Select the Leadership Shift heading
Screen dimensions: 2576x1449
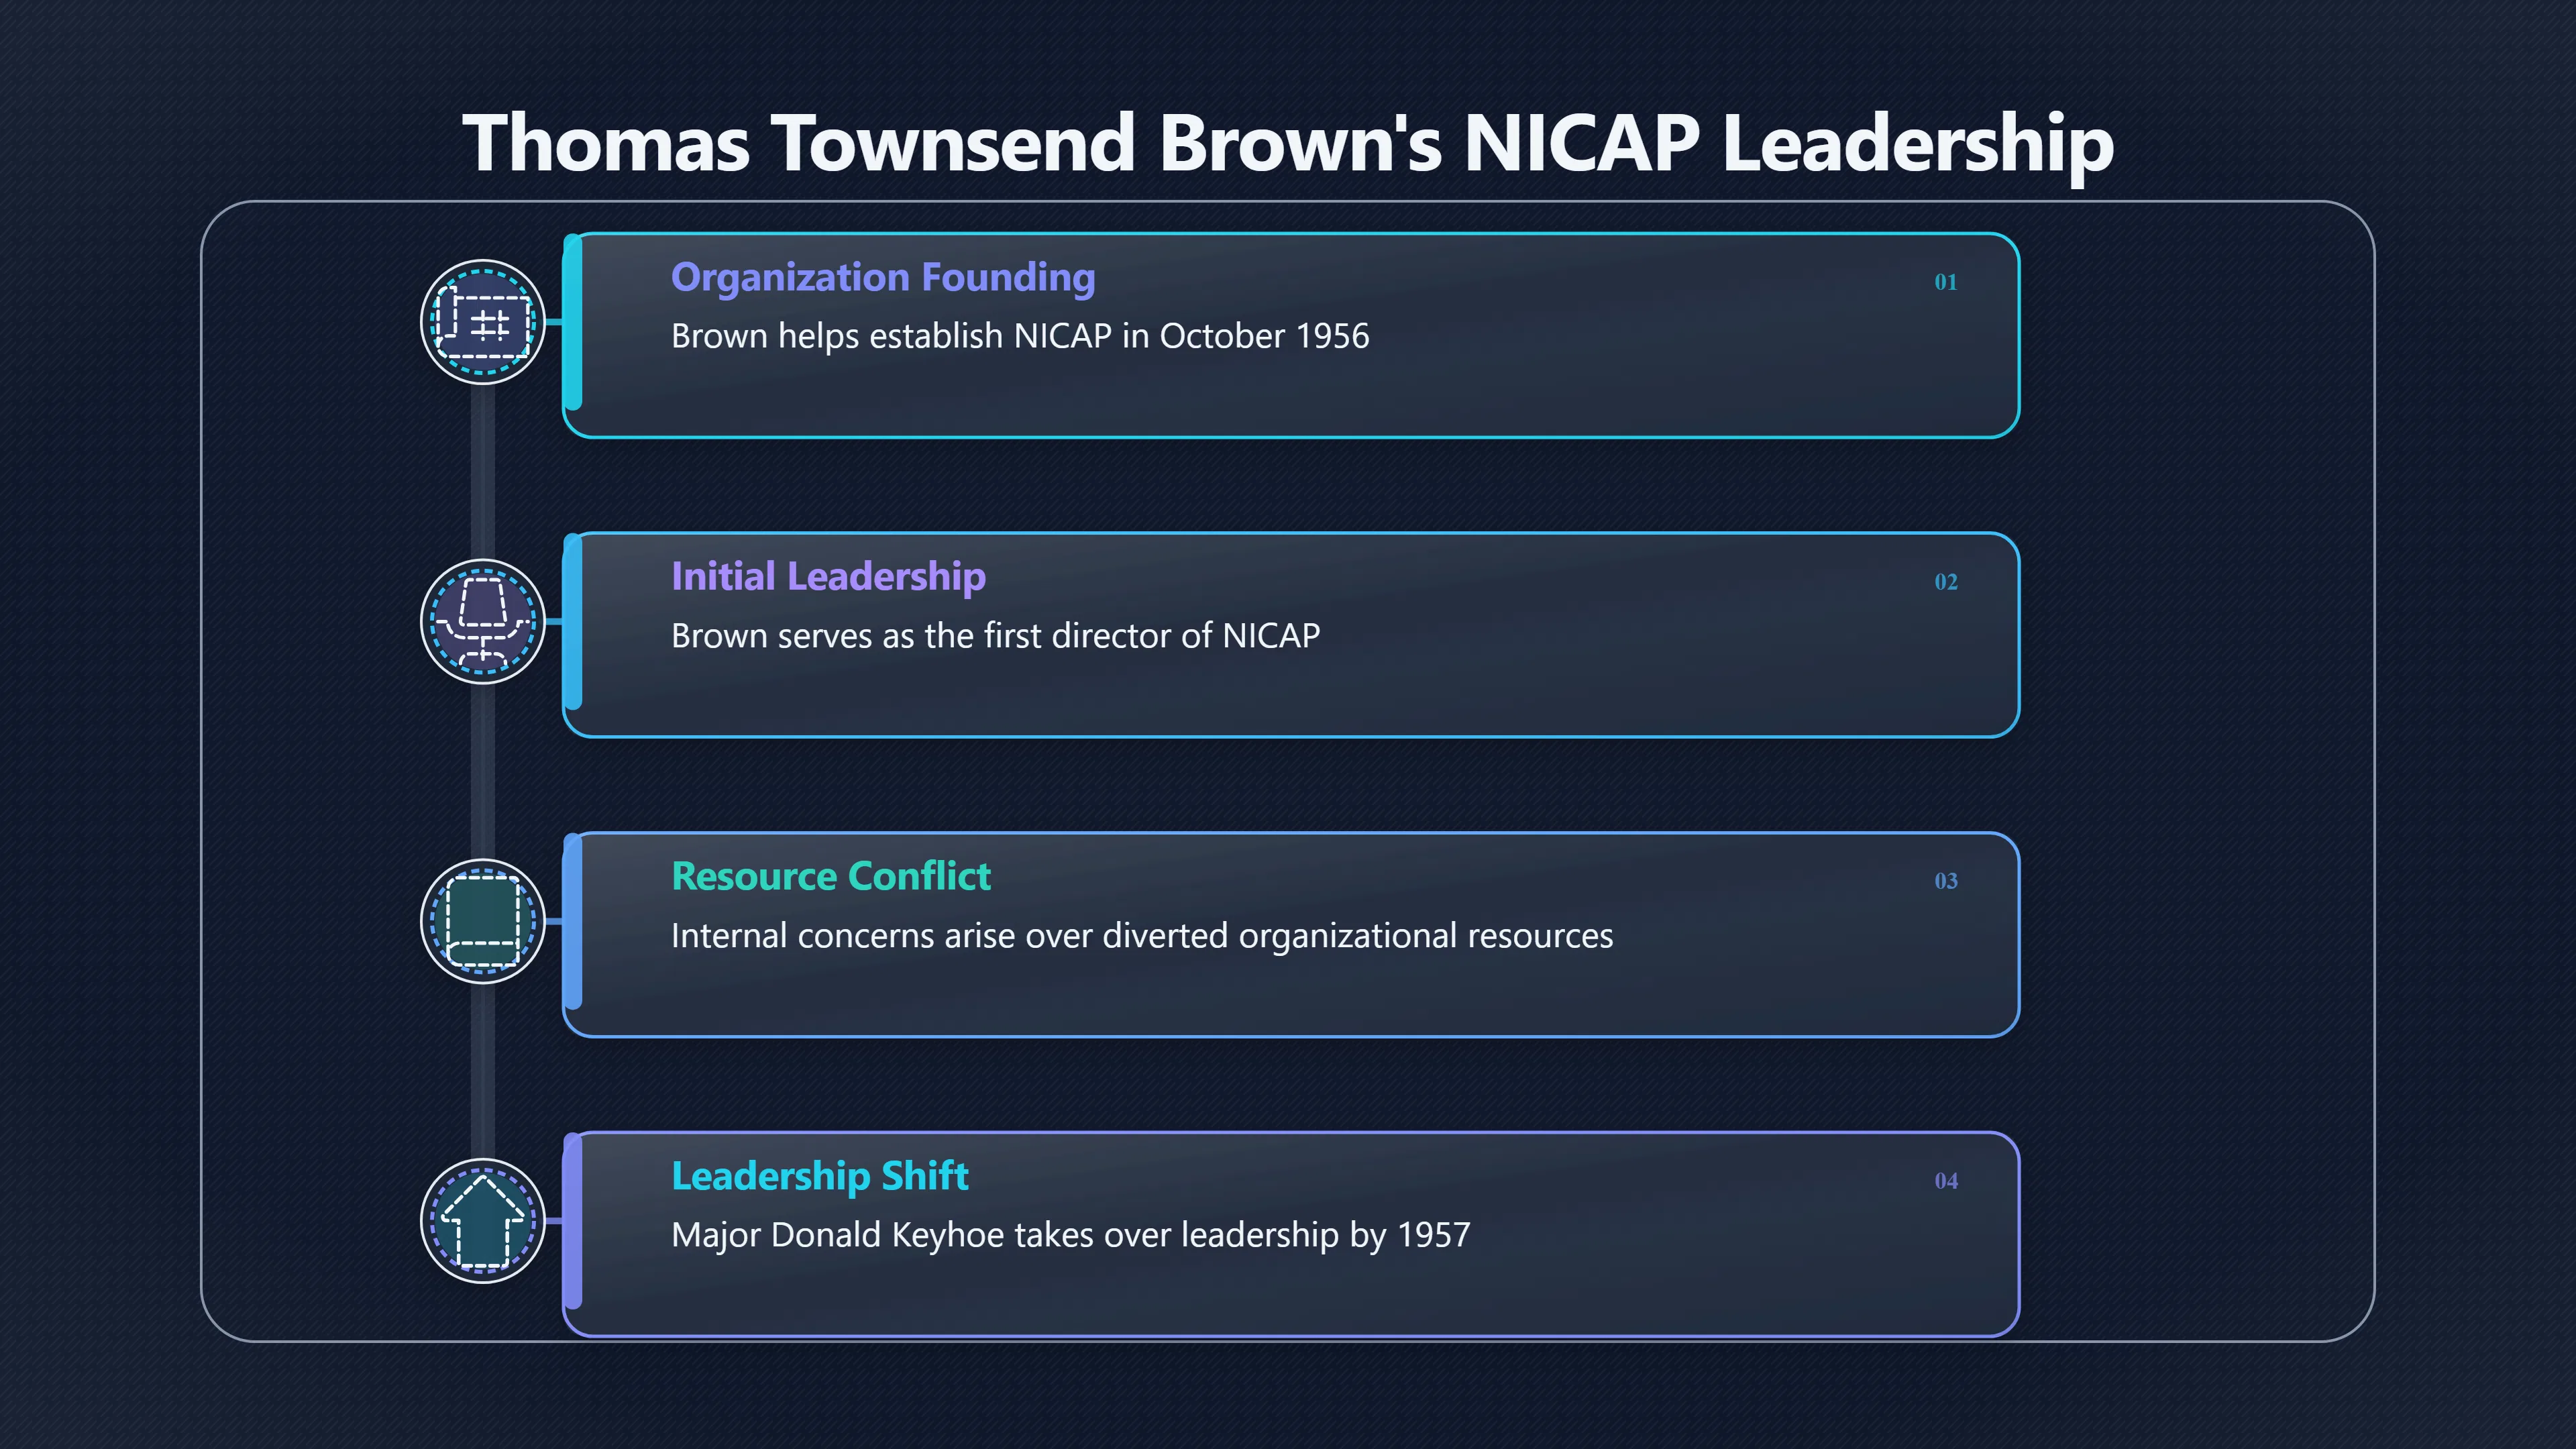[819, 1176]
